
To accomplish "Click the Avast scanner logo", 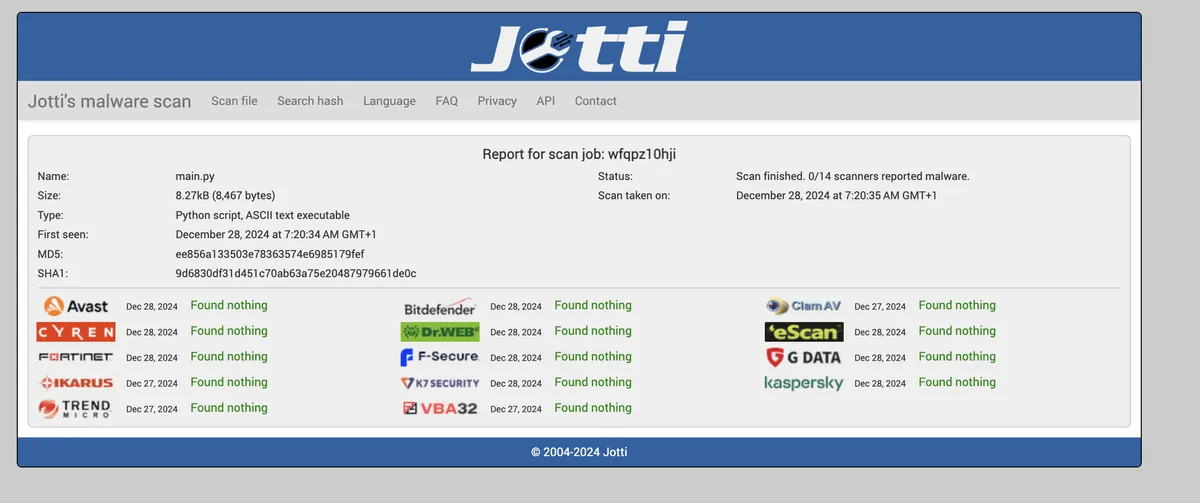I will [x=75, y=306].
